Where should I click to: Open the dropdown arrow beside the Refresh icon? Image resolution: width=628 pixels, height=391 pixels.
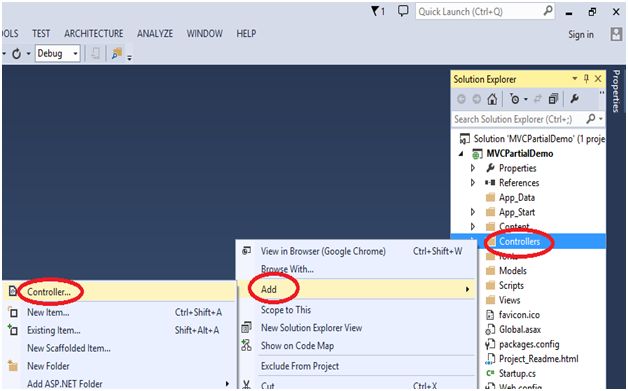point(28,53)
